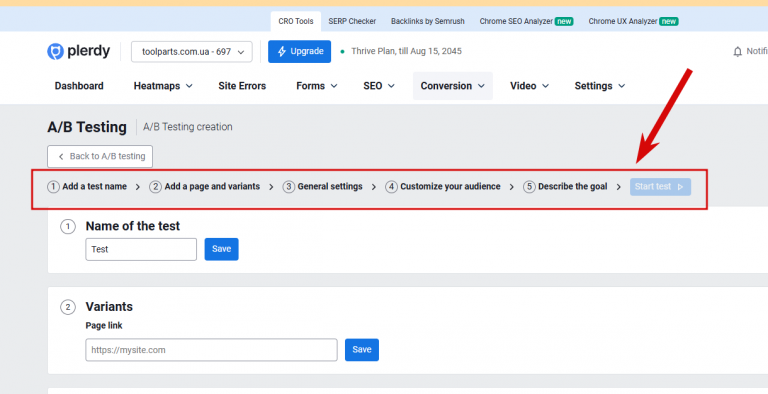
Task: Click the Page link input field
Action: click(211, 350)
